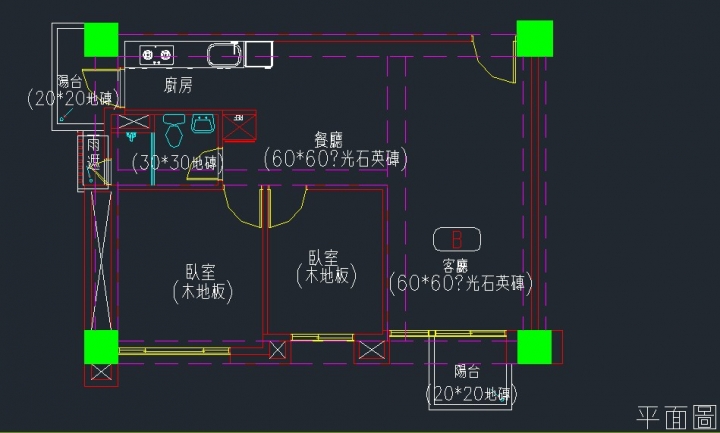The width and height of the screenshot is (720, 433).
Task: Click the rounded B unit label
Action: click(457, 240)
